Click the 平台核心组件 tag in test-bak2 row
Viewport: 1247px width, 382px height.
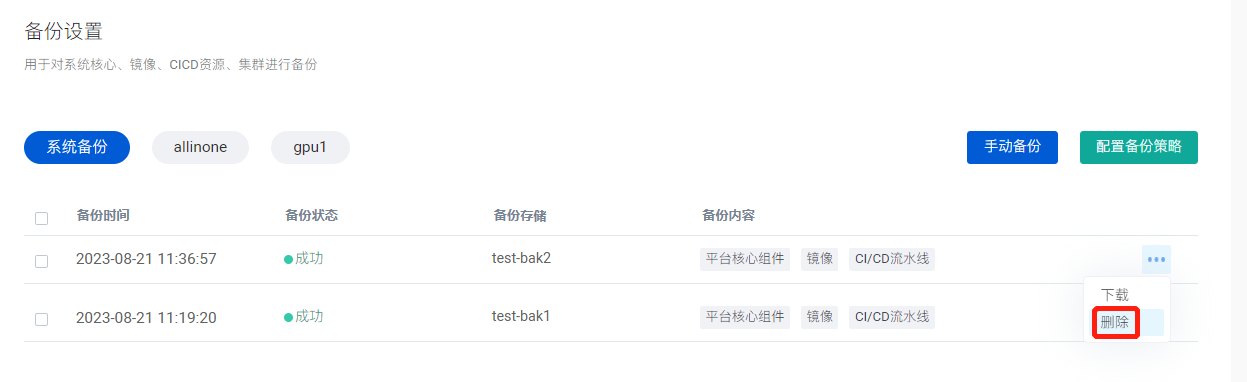(745, 259)
